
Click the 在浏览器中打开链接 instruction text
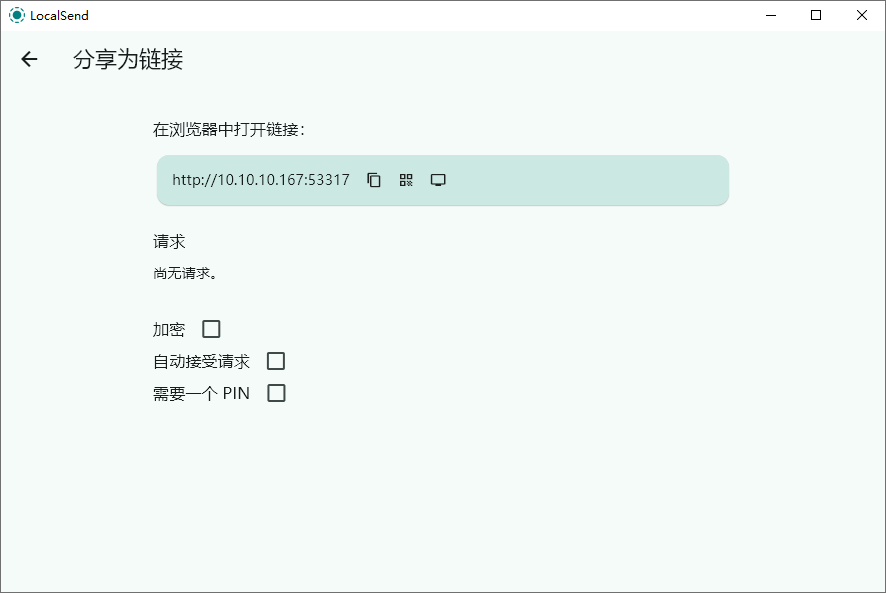pos(229,129)
